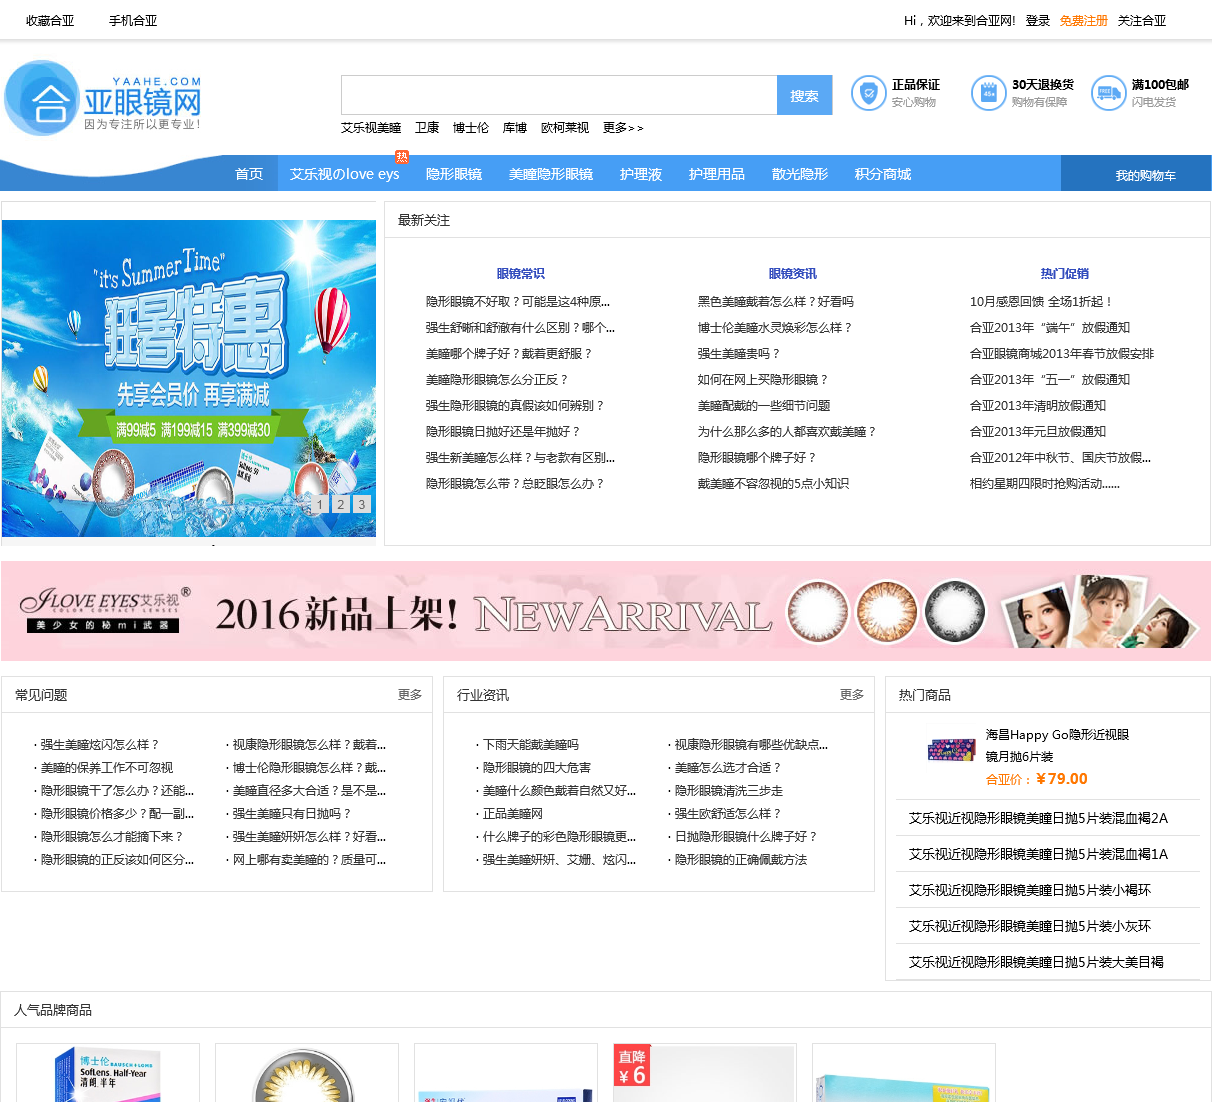Open FAQ 隐形眼镜怎么才能摘下来？
Screen dimensions: 1212x1102
coord(112,837)
